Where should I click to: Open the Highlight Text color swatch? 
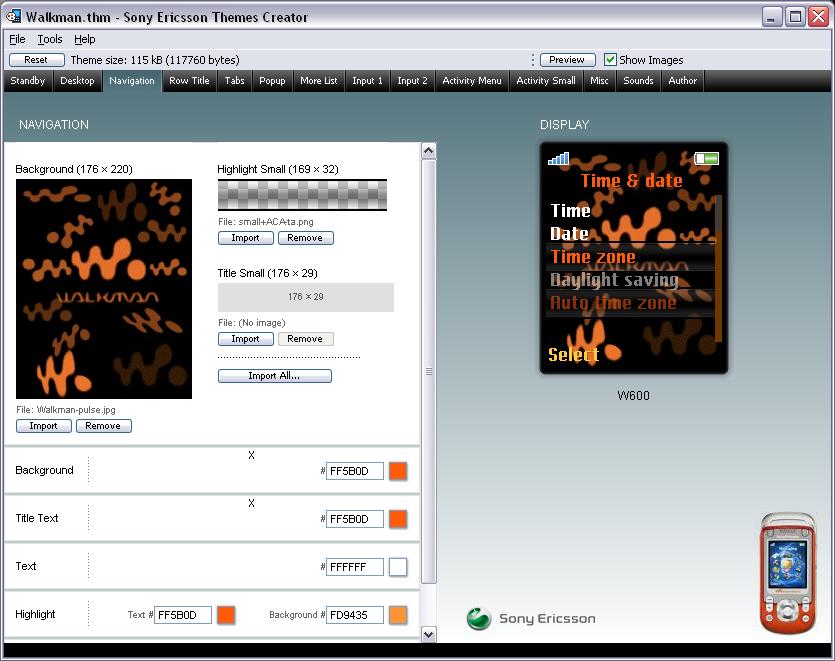click(x=226, y=615)
